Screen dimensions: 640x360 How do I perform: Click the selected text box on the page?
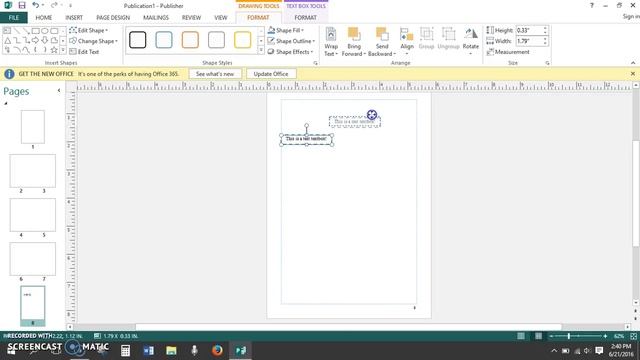[307, 139]
